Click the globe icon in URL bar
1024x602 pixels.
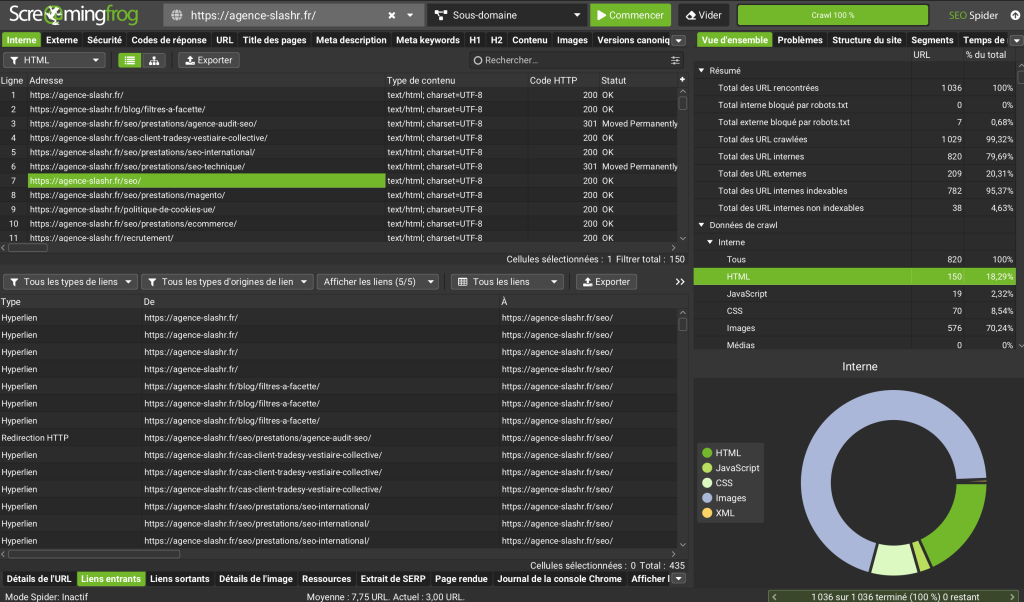pos(178,16)
